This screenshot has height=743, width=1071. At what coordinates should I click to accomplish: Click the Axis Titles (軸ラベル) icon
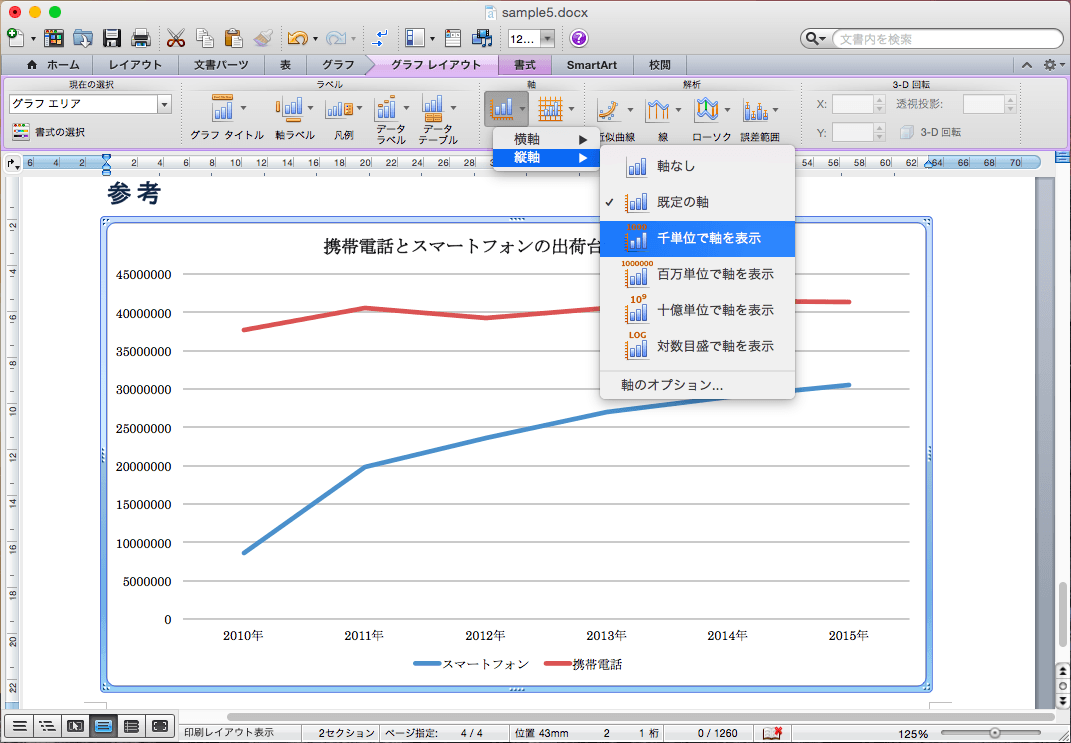pyautogui.click(x=288, y=109)
